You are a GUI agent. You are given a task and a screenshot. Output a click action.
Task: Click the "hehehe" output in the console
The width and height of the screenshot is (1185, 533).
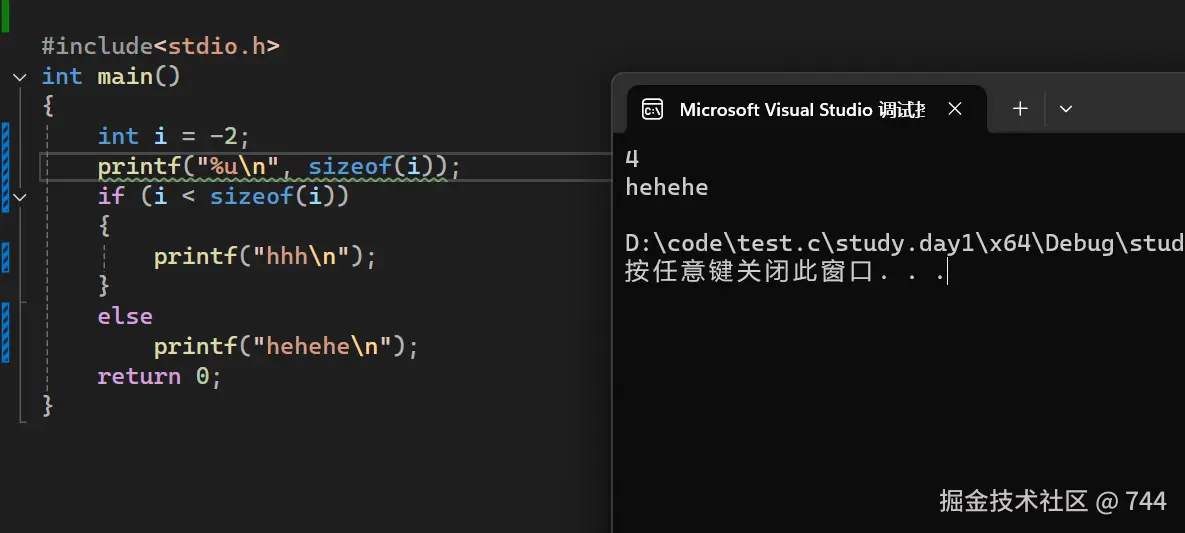(x=666, y=187)
